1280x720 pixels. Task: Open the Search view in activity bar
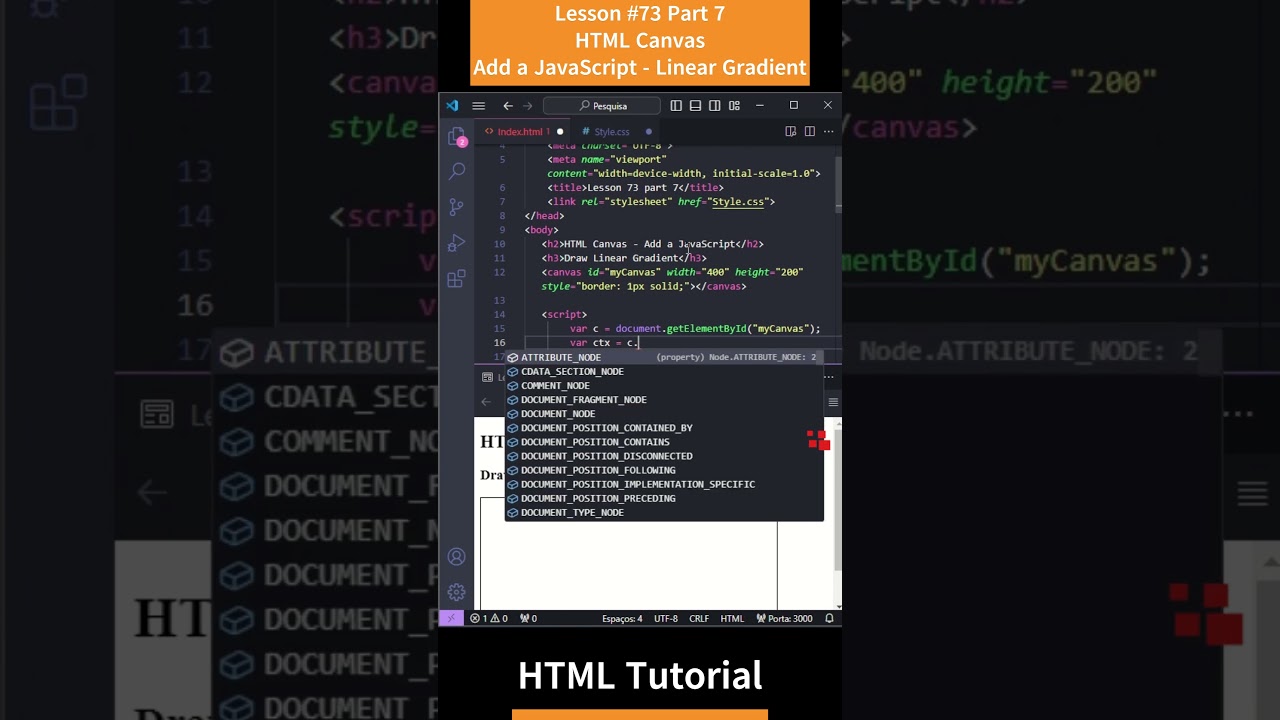[x=456, y=171]
